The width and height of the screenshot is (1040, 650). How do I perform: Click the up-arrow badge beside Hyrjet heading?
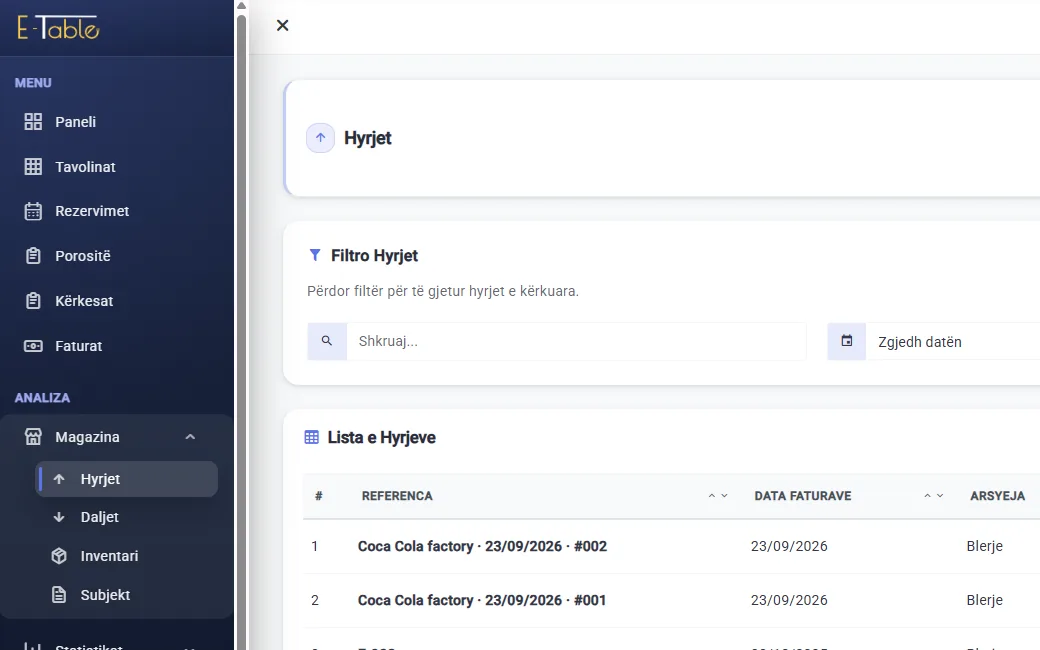pyautogui.click(x=320, y=138)
